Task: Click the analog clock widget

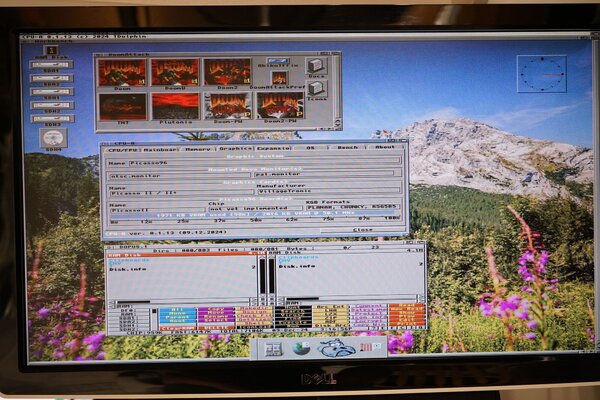Action: [x=541, y=73]
